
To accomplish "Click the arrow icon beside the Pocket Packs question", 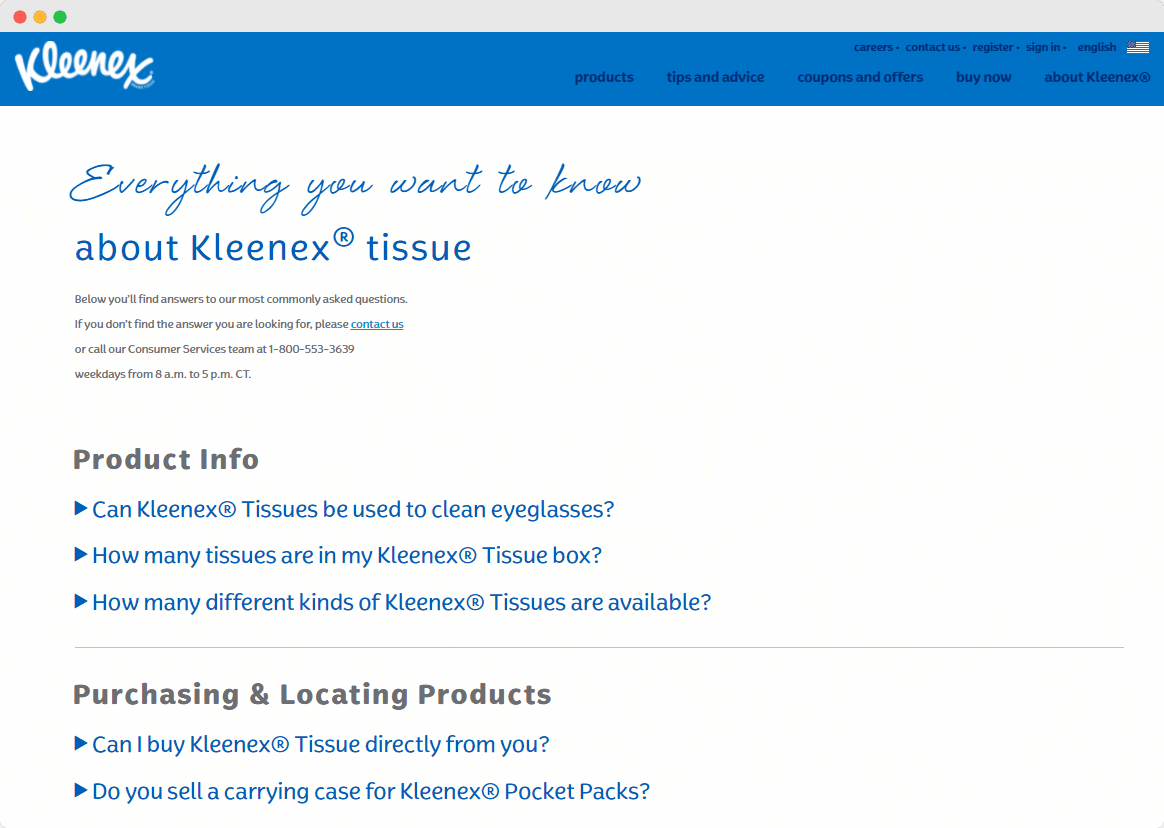I will tap(80, 790).
